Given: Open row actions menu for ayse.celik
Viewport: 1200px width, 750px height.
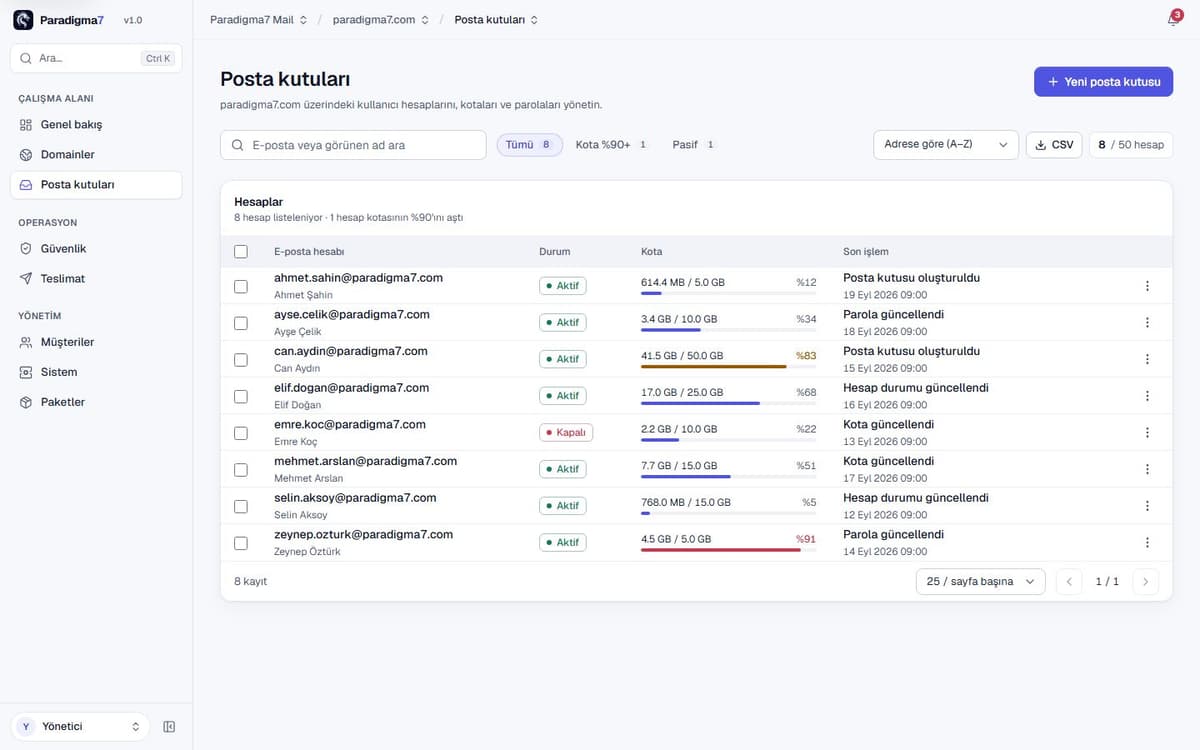Looking at the screenshot, I should 1147,322.
